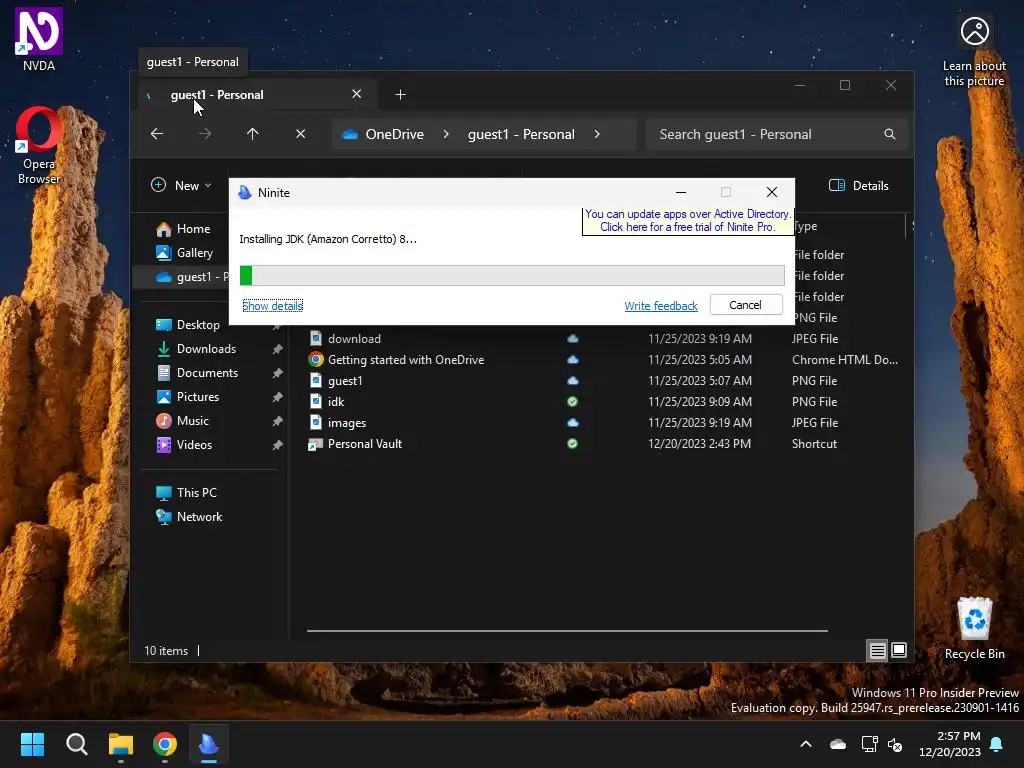Show hidden system tray icons
Viewport: 1024px width, 768px height.
pos(806,744)
